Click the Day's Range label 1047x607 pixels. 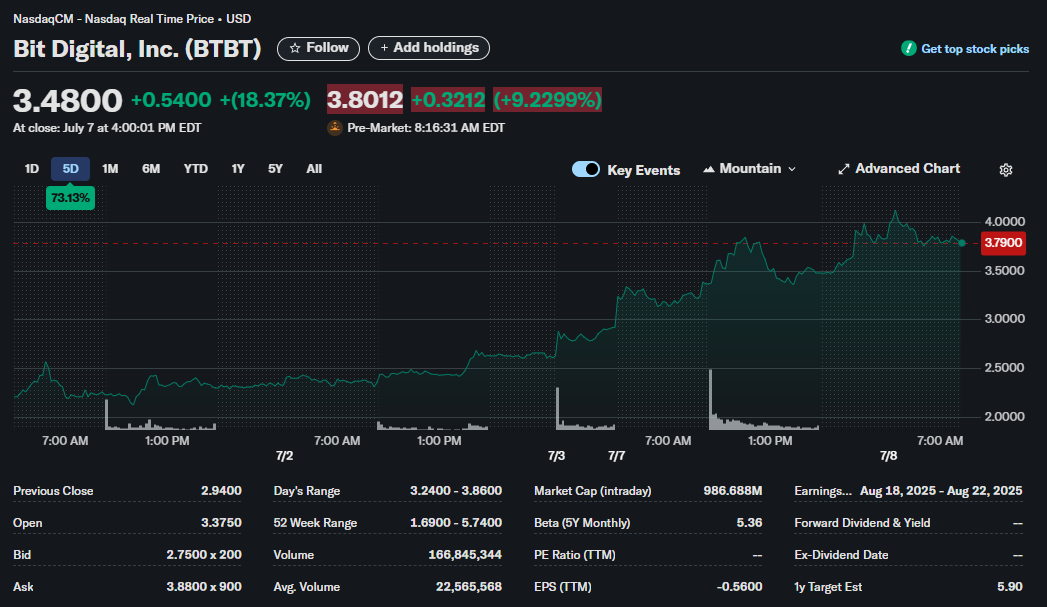click(306, 491)
